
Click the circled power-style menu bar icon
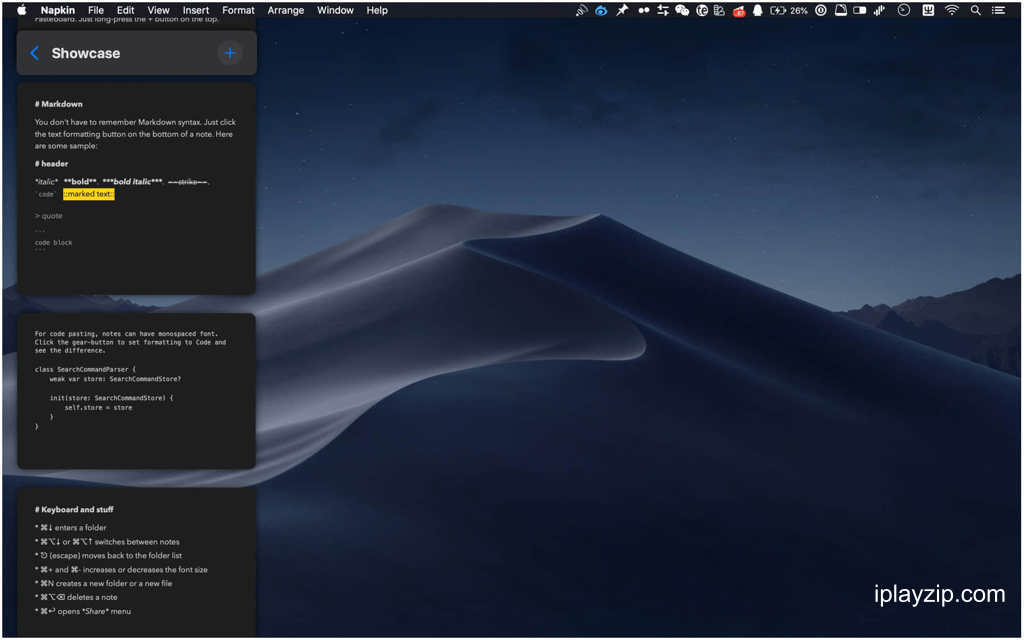point(821,10)
